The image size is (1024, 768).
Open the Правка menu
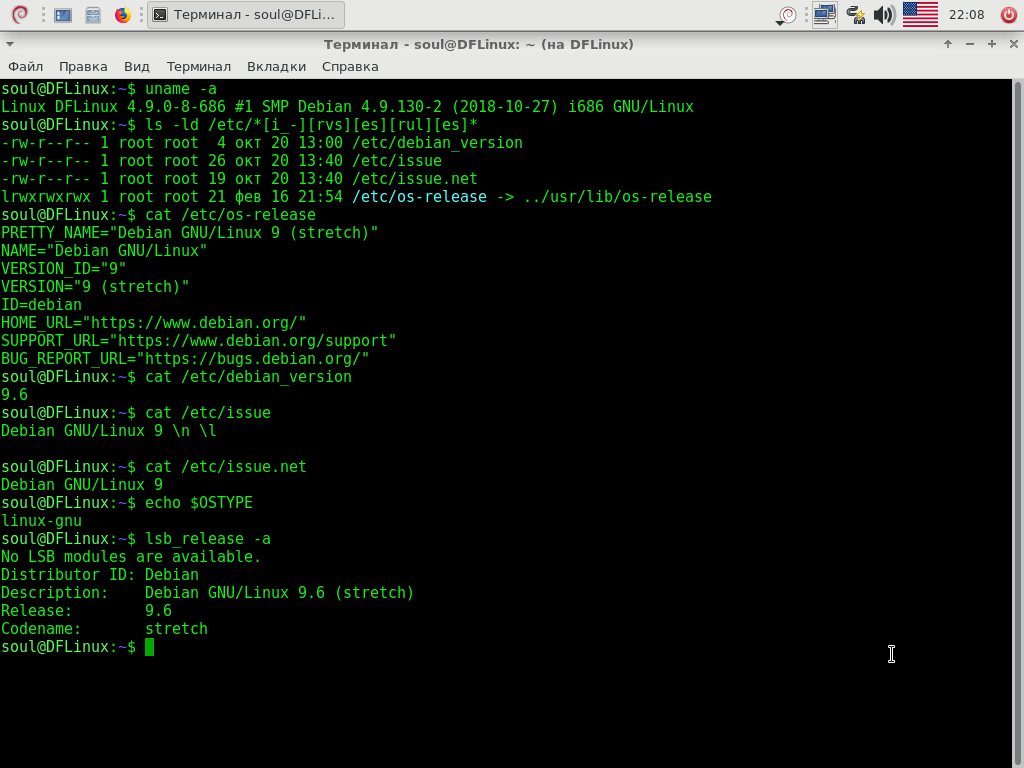(x=83, y=67)
